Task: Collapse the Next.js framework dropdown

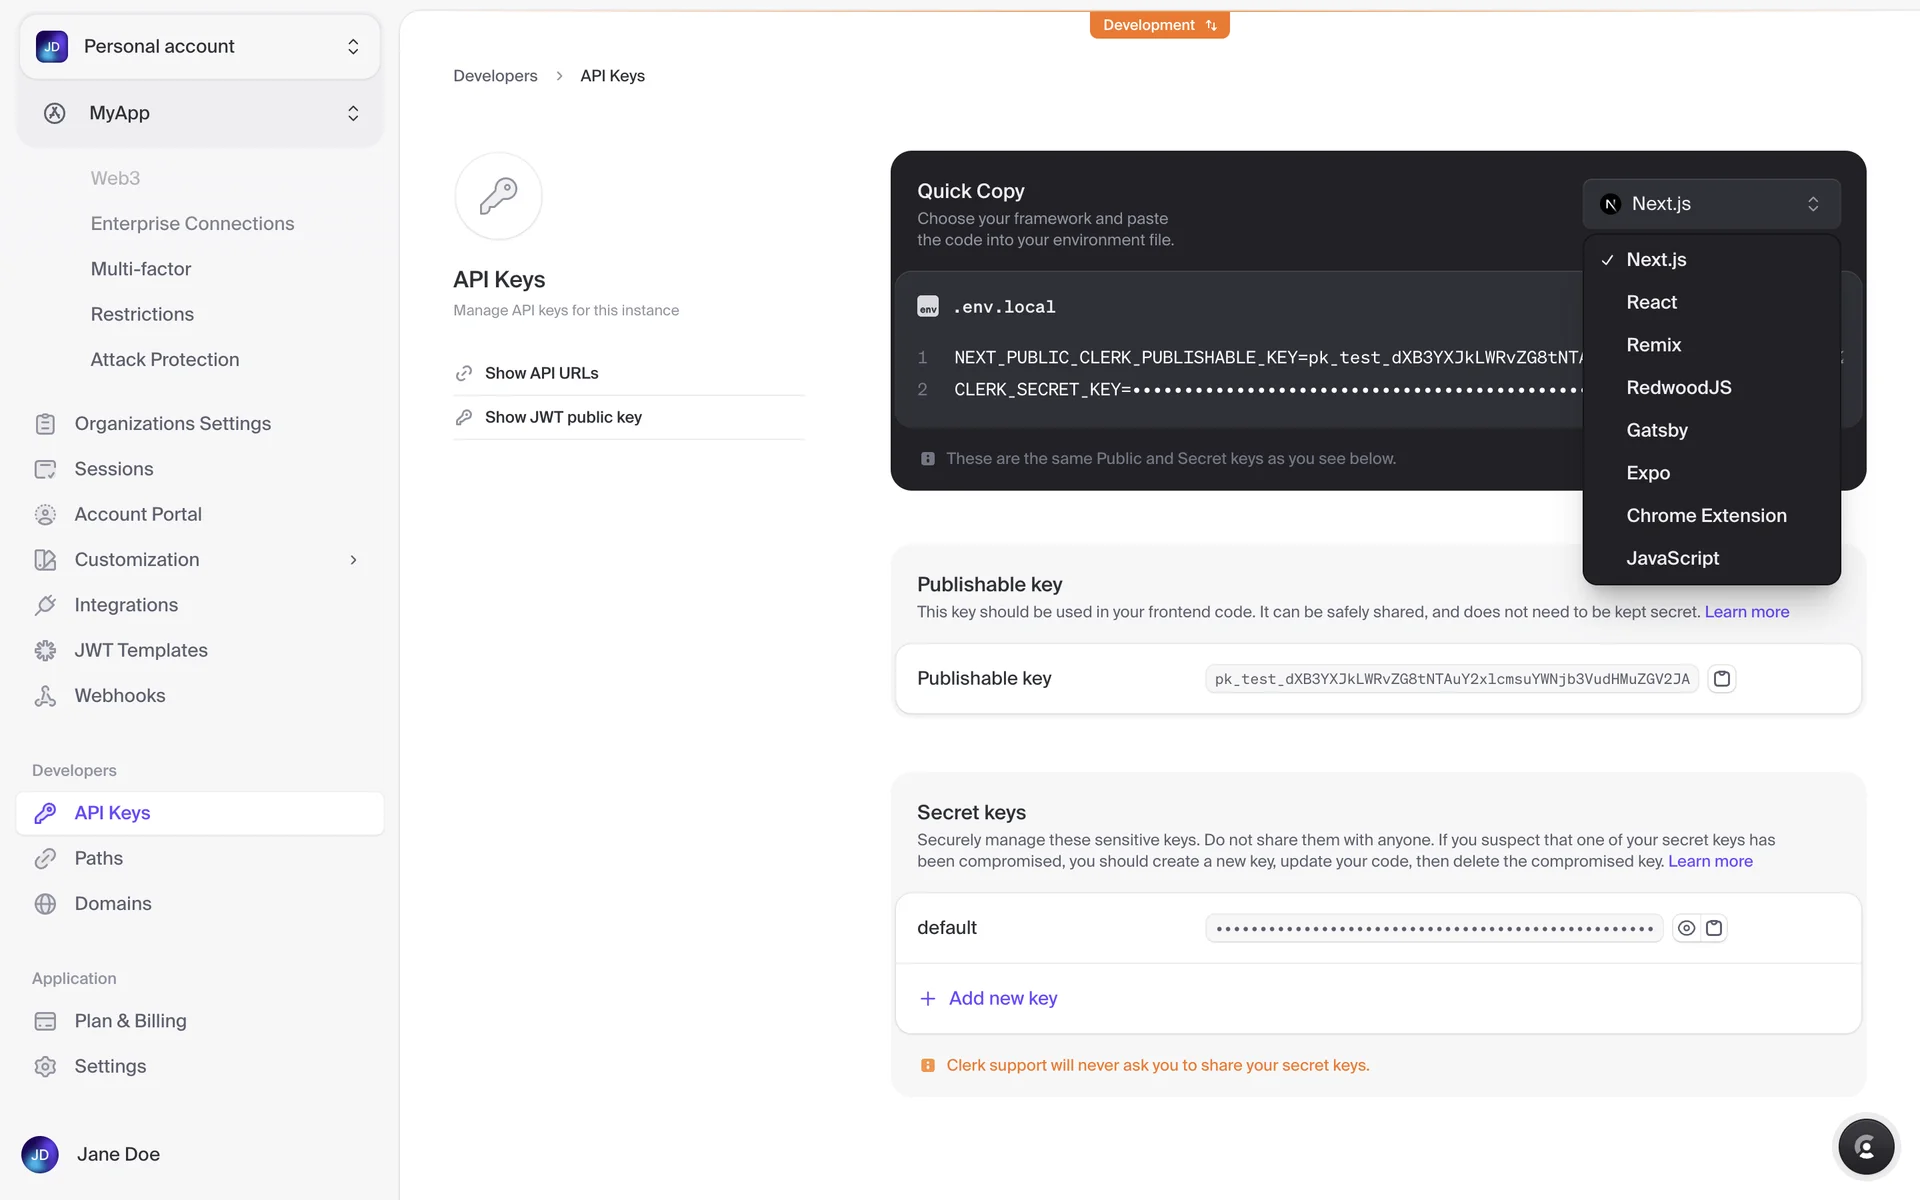Action: 1710,204
